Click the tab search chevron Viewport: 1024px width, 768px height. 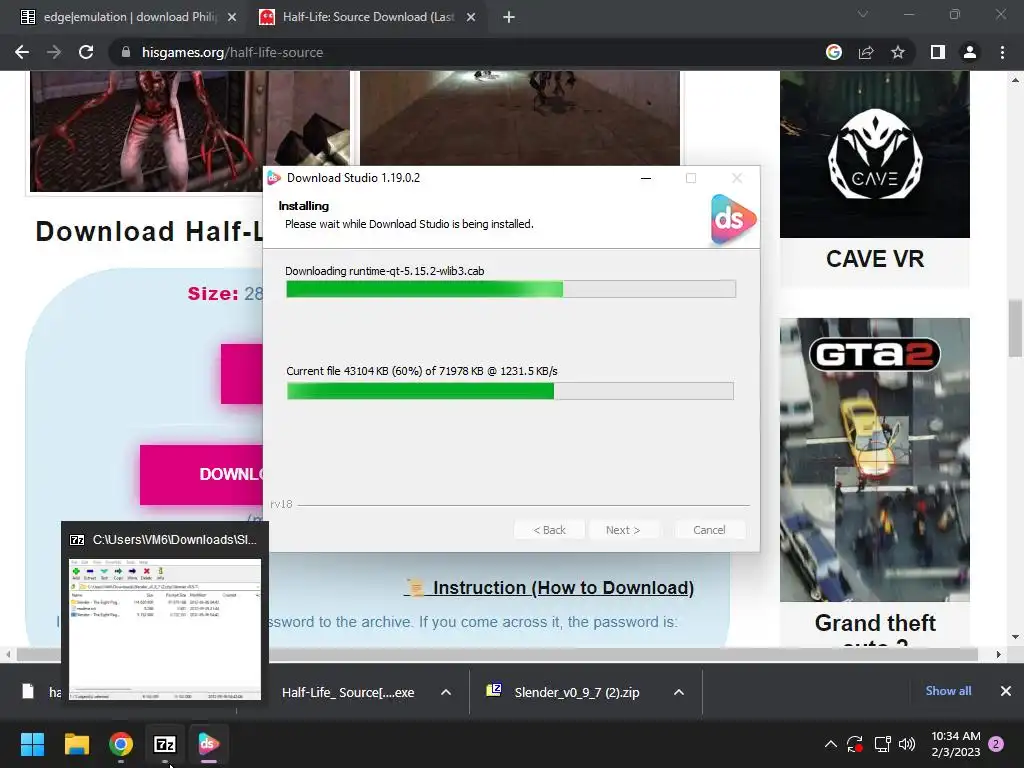(863, 14)
